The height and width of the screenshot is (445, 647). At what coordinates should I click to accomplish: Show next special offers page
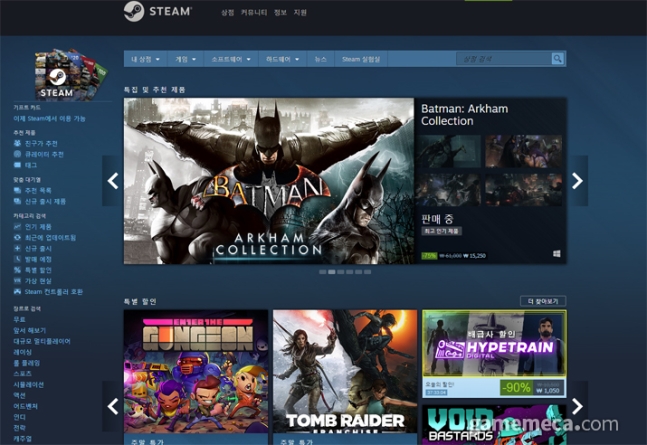577,406
